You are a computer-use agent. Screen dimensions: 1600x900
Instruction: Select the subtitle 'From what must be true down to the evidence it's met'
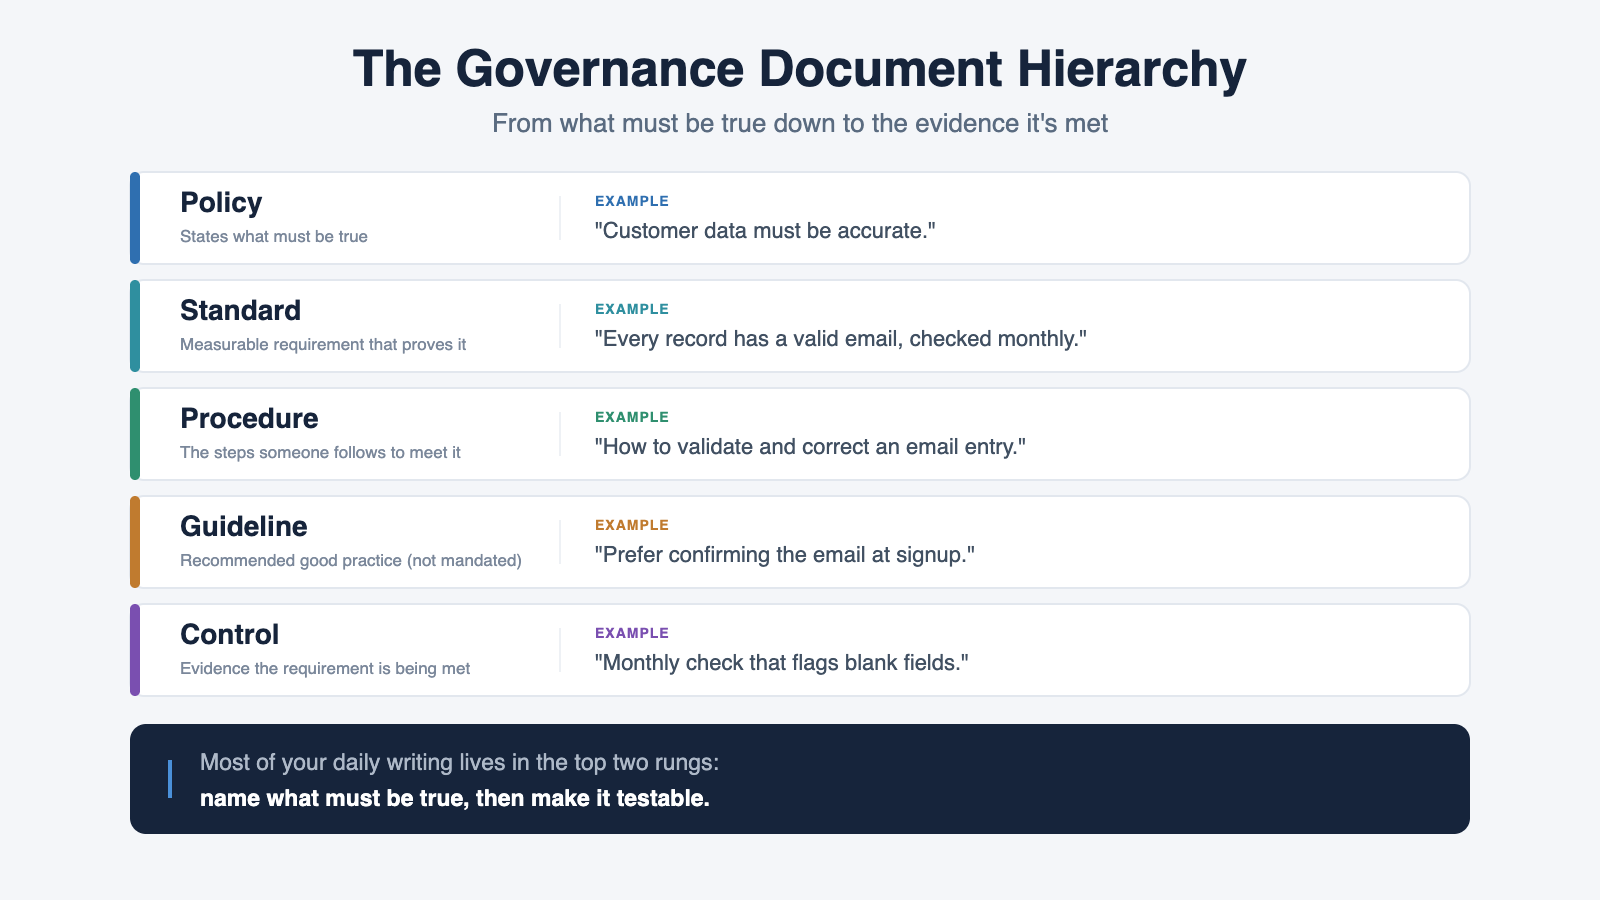click(x=800, y=123)
